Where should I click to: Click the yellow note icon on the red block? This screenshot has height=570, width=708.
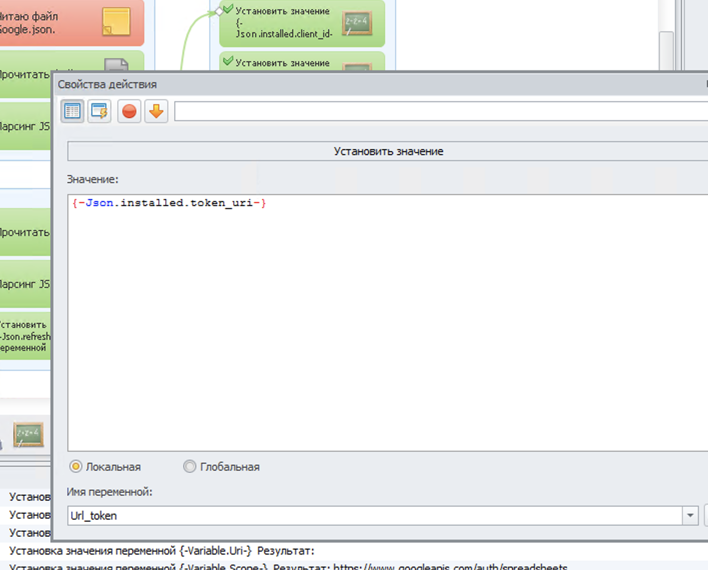tap(116, 21)
